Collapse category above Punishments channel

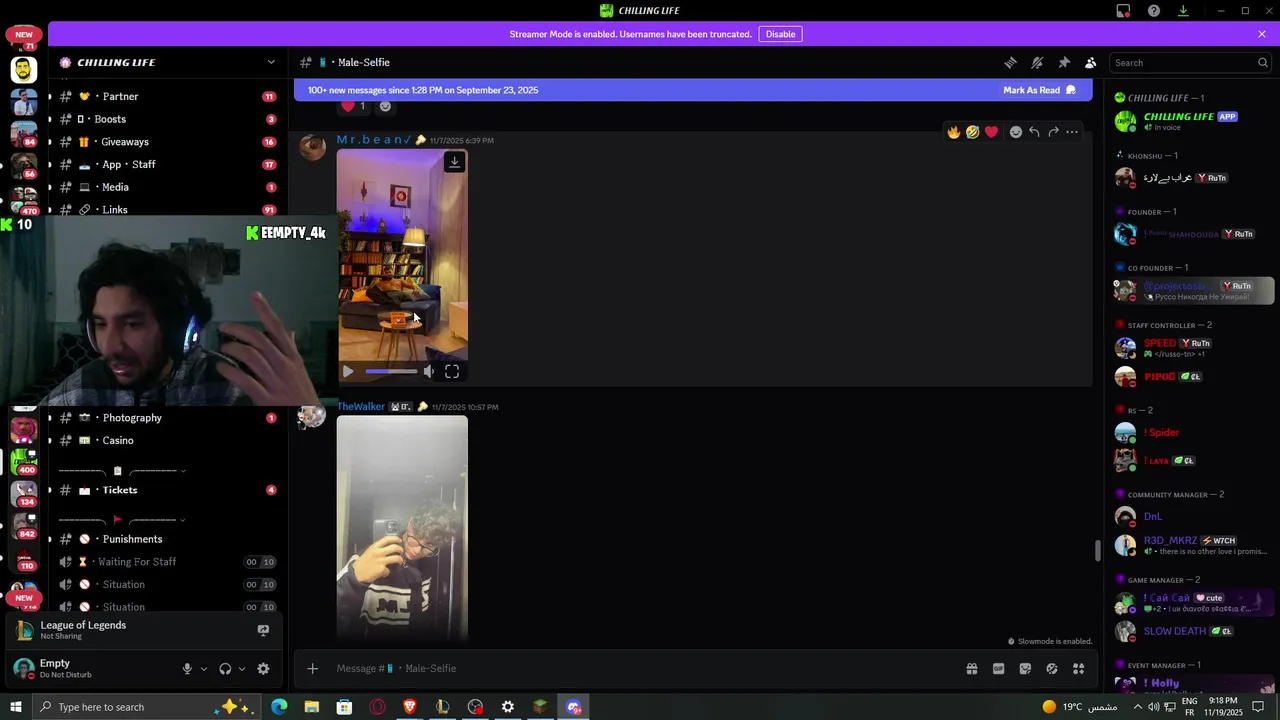pyautogui.click(x=122, y=520)
